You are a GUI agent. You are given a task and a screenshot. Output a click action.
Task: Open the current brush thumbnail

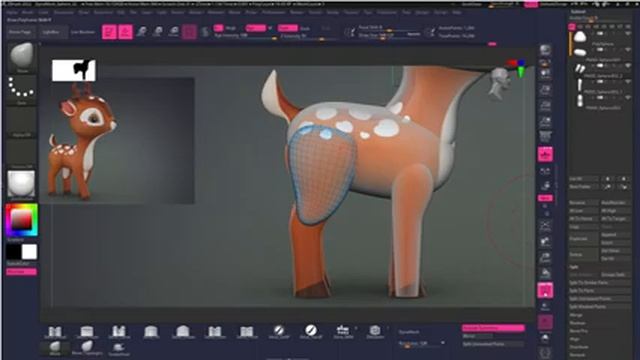21,57
